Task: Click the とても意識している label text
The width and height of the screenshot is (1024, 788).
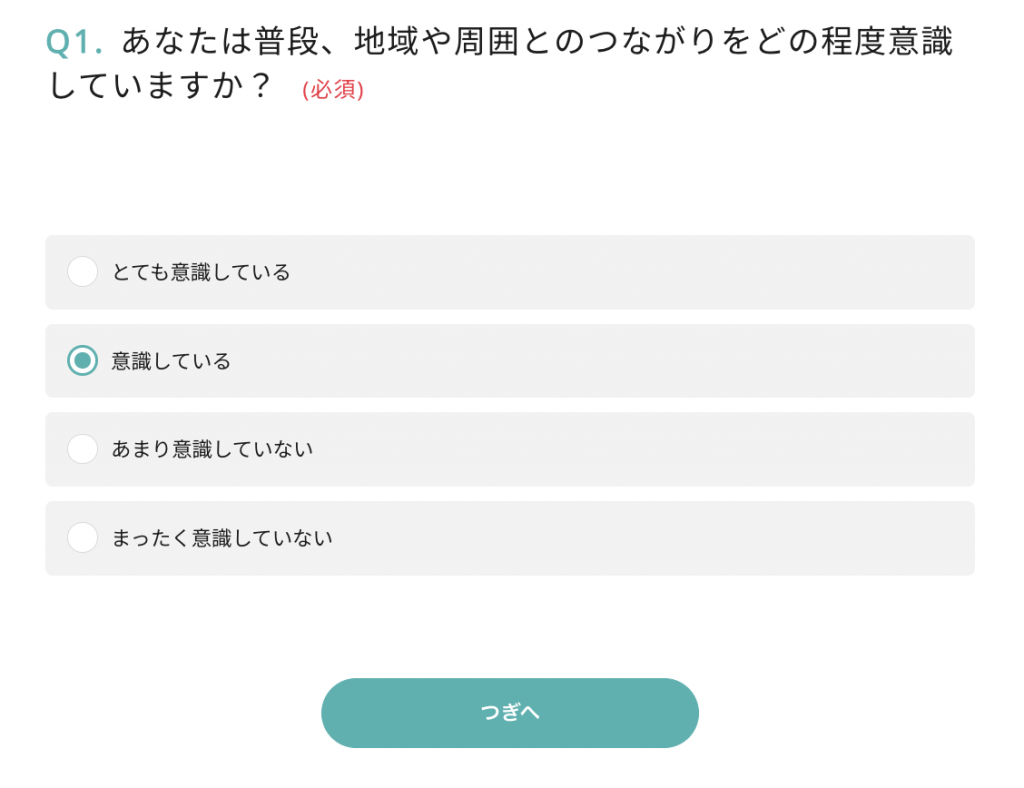Action: coord(201,272)
